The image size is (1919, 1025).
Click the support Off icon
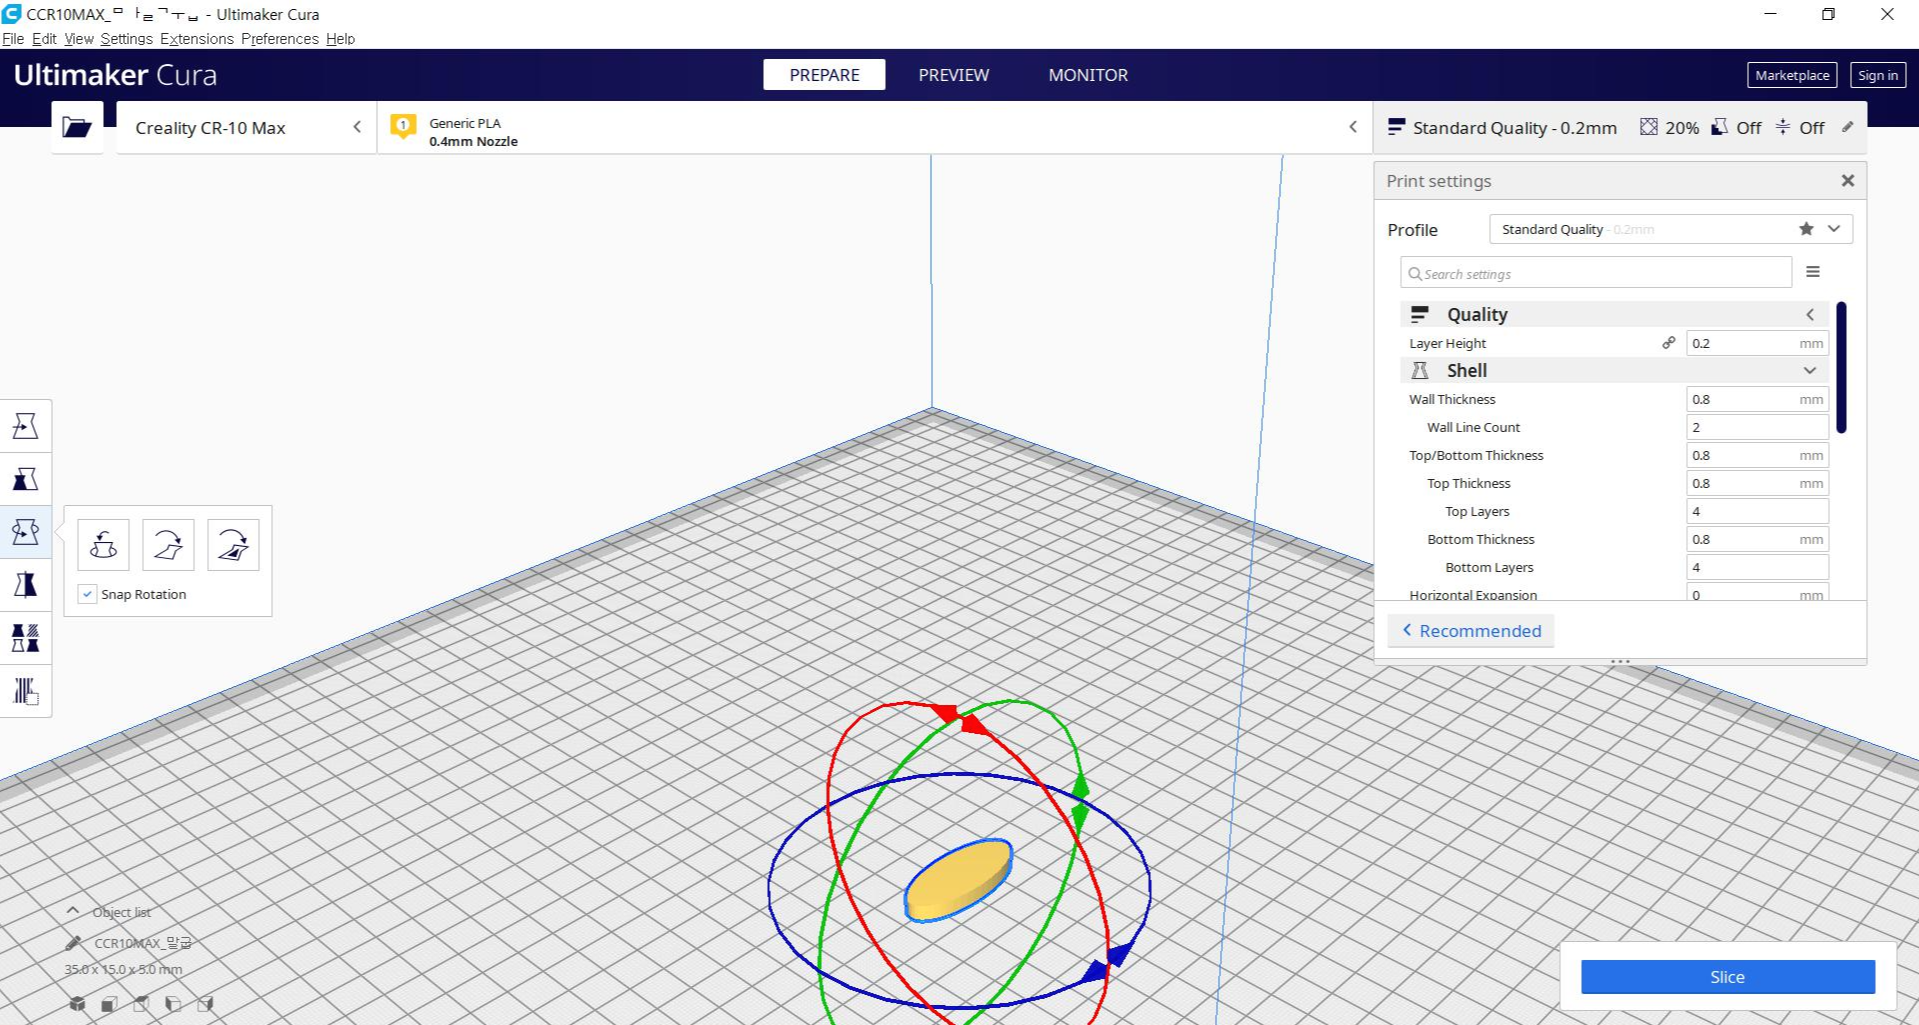[1720, 127]
